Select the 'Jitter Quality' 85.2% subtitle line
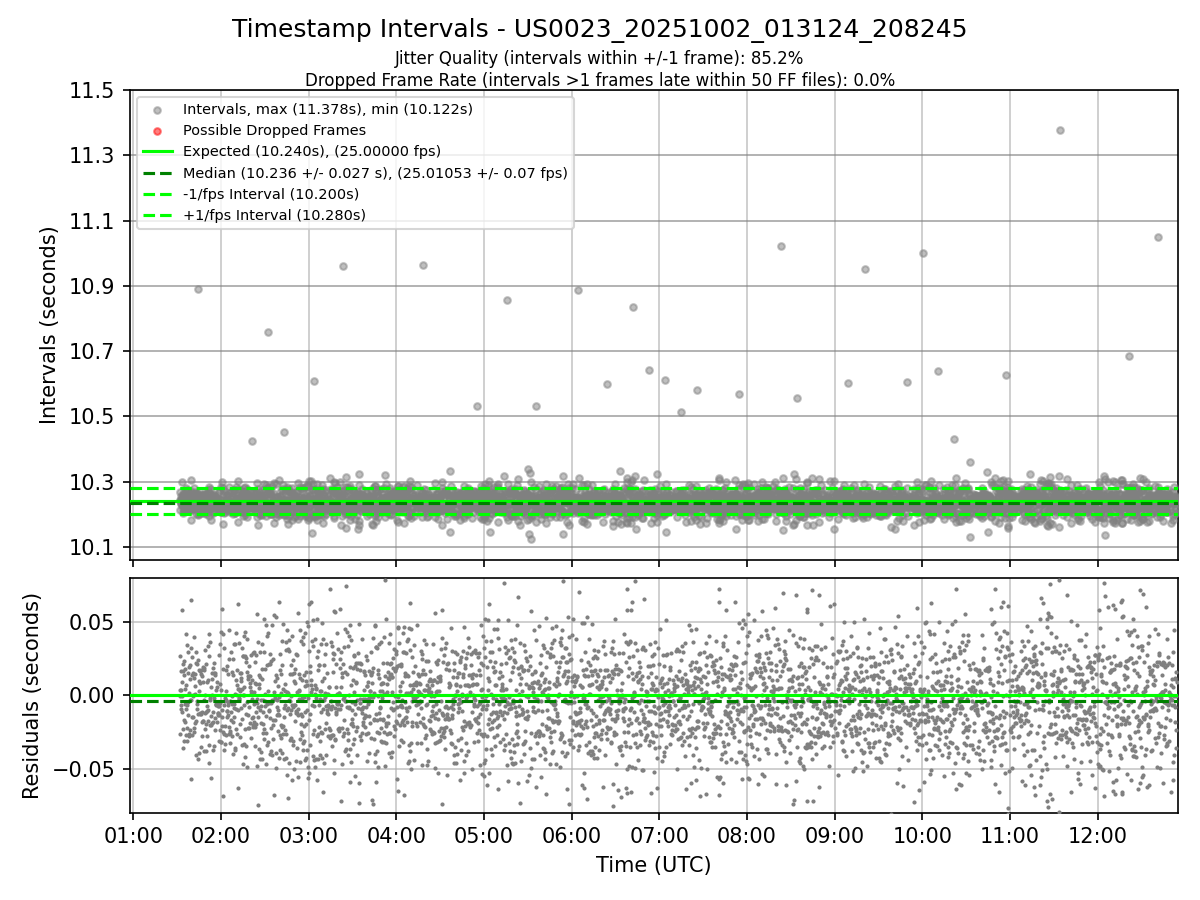 point(599,58)
